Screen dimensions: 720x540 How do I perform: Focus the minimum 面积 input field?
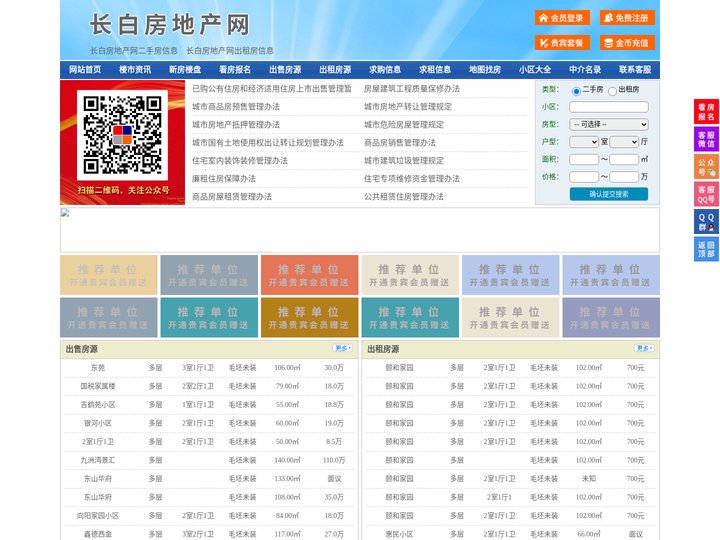tap(584, 159)
